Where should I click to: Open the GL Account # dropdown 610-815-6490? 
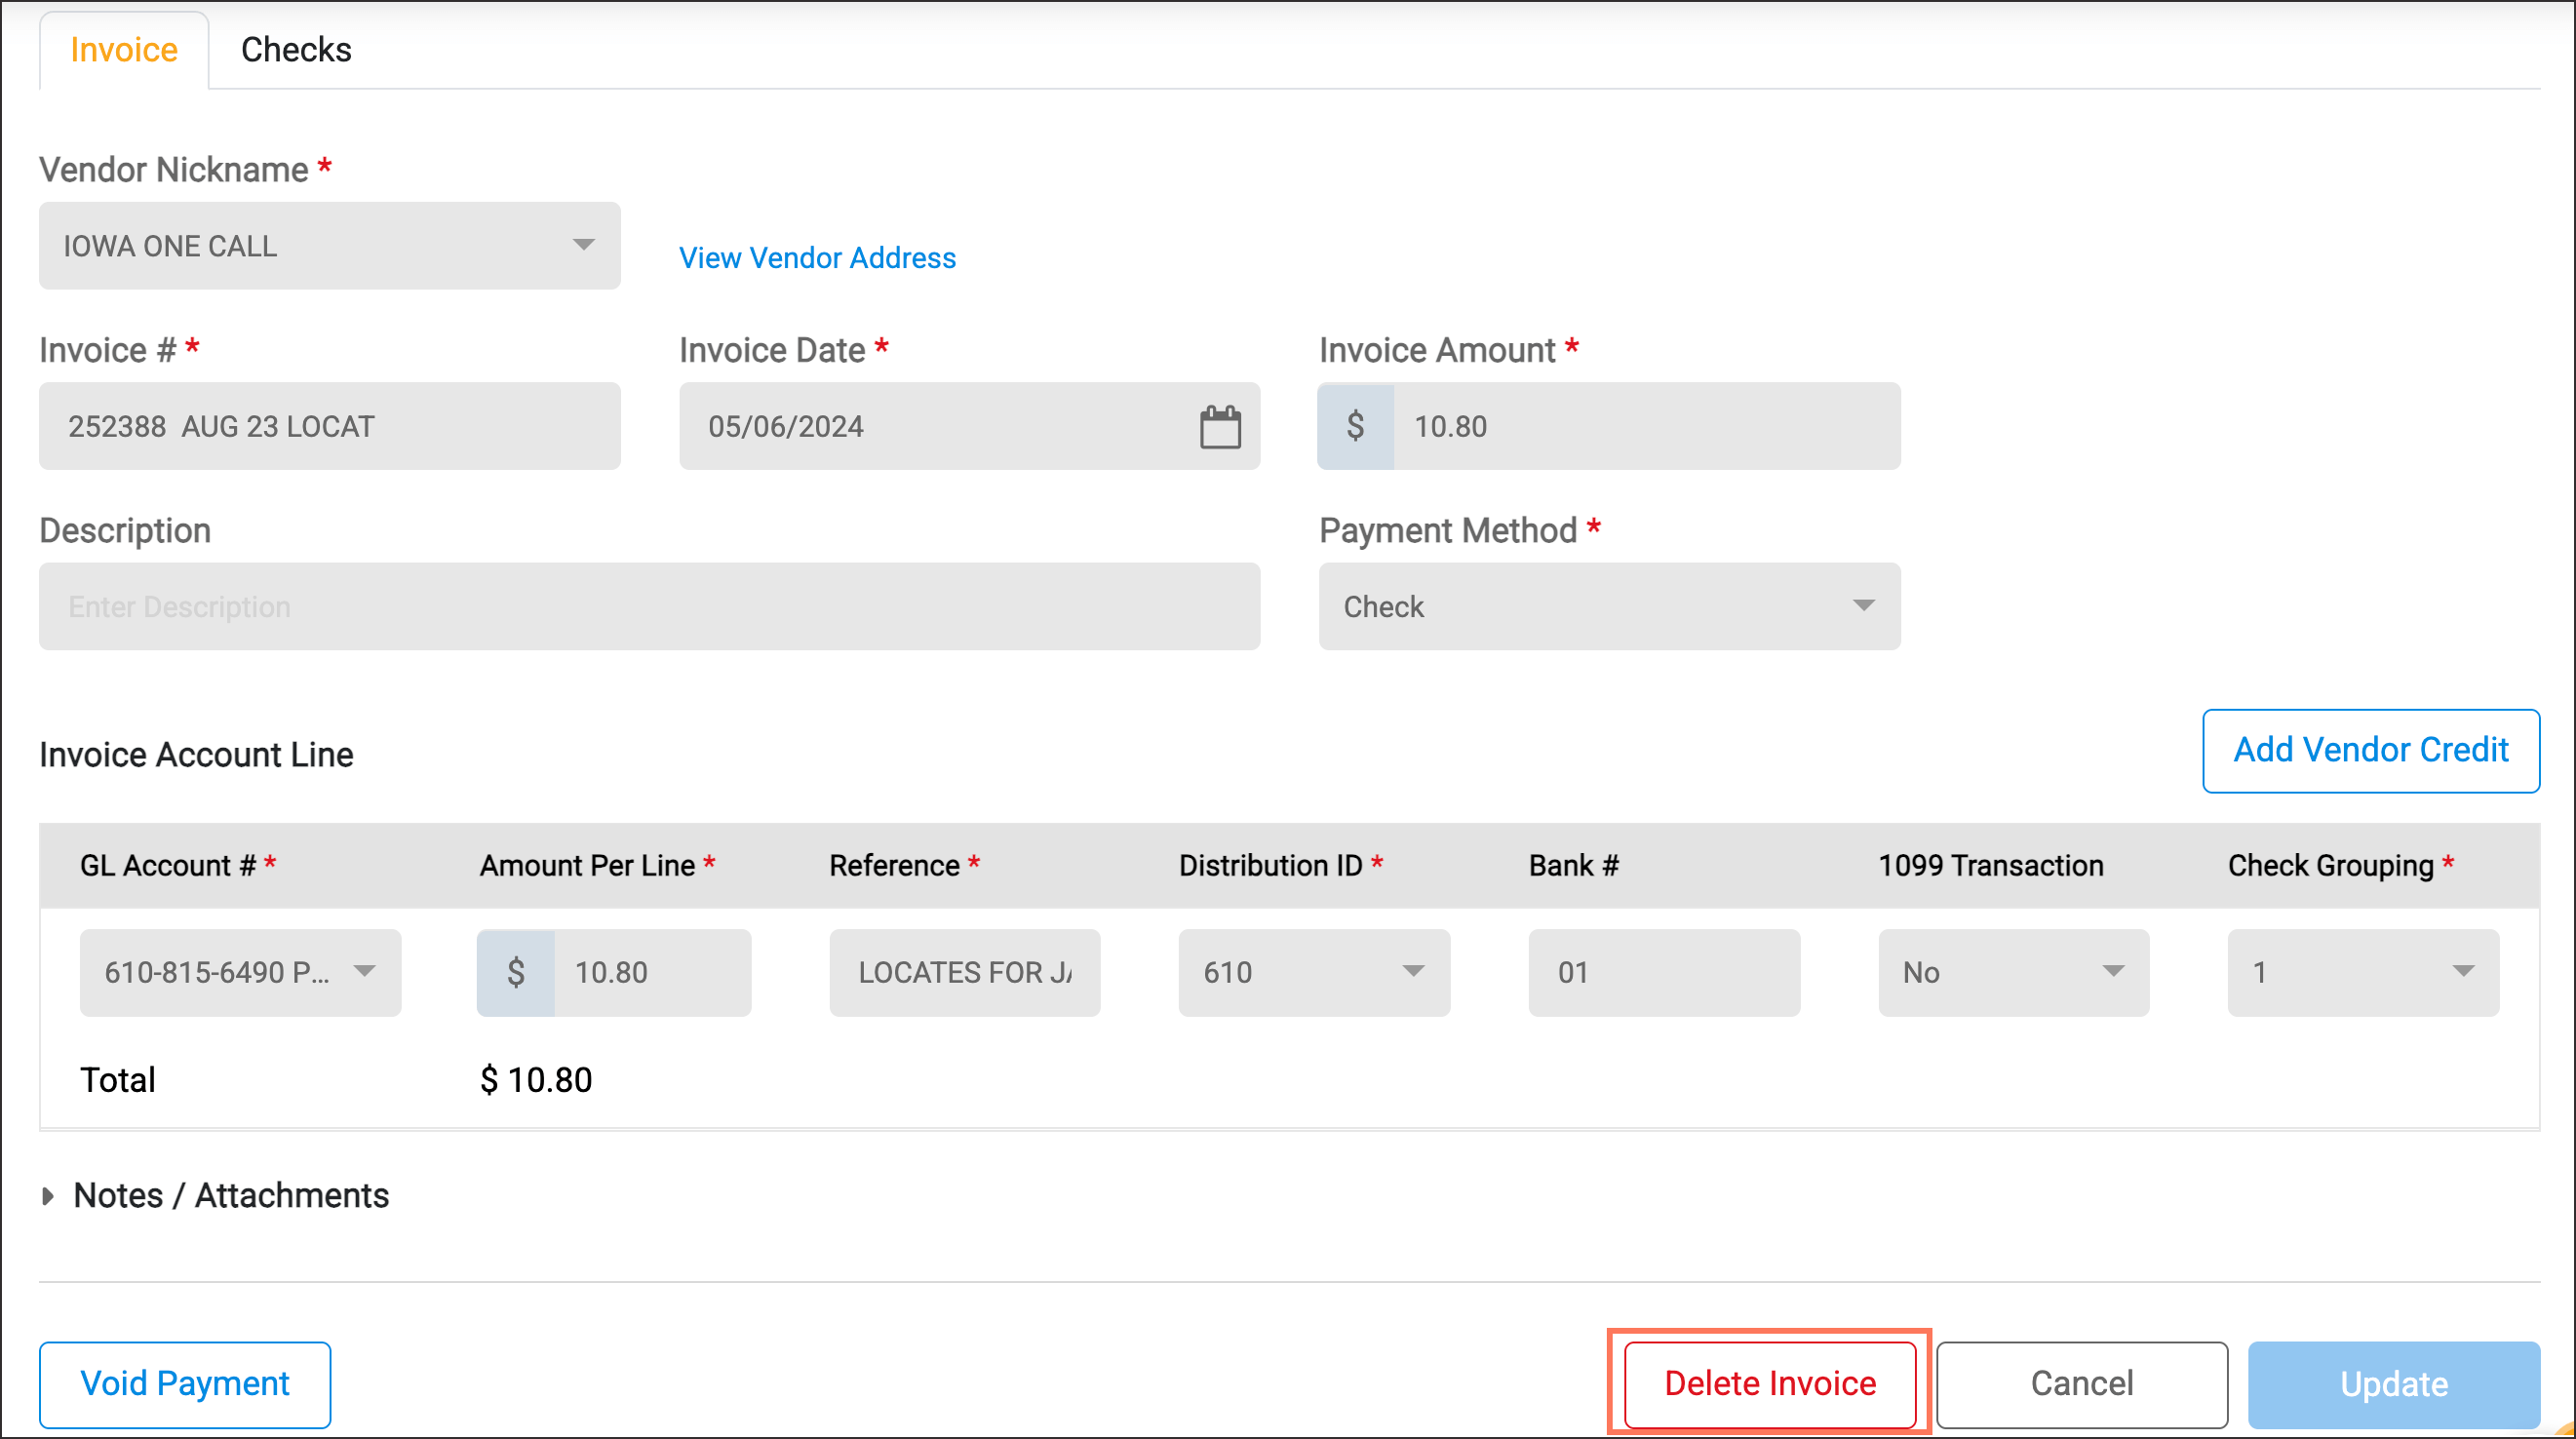pyautogui.click(x=240, y=973)
